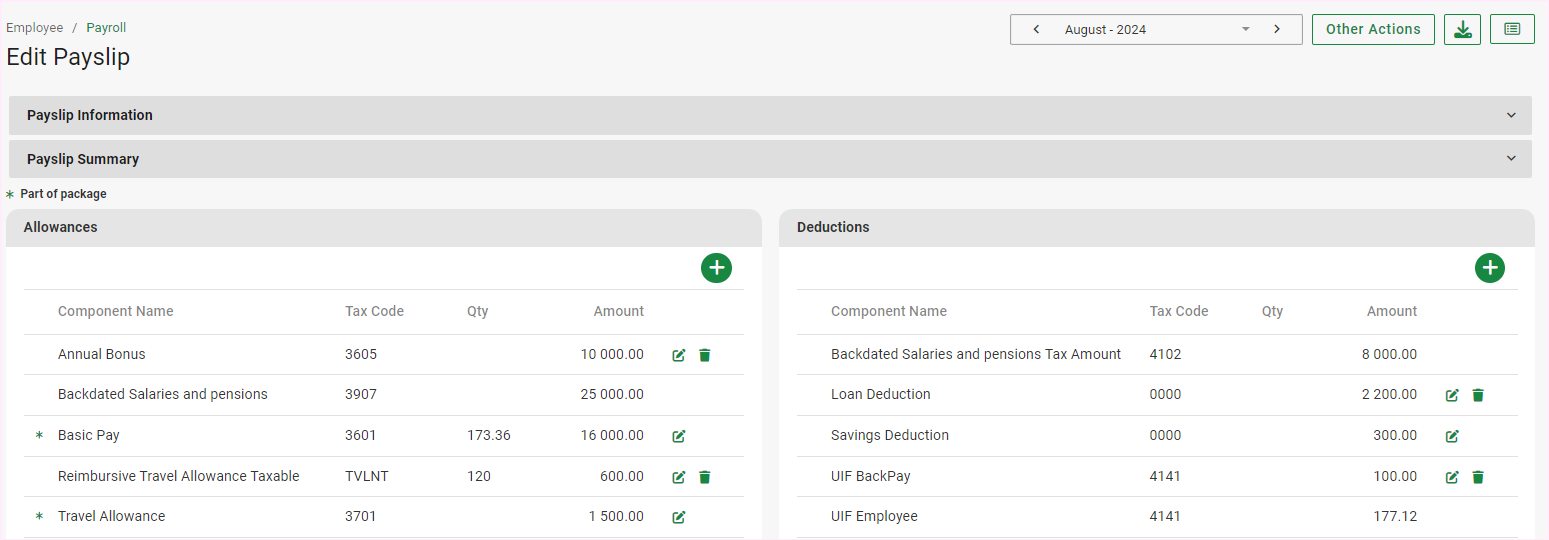The height and width of the screenshot is (540, 1549).
Task: Open the Other Actions menu
Action: pos(1373,30)
